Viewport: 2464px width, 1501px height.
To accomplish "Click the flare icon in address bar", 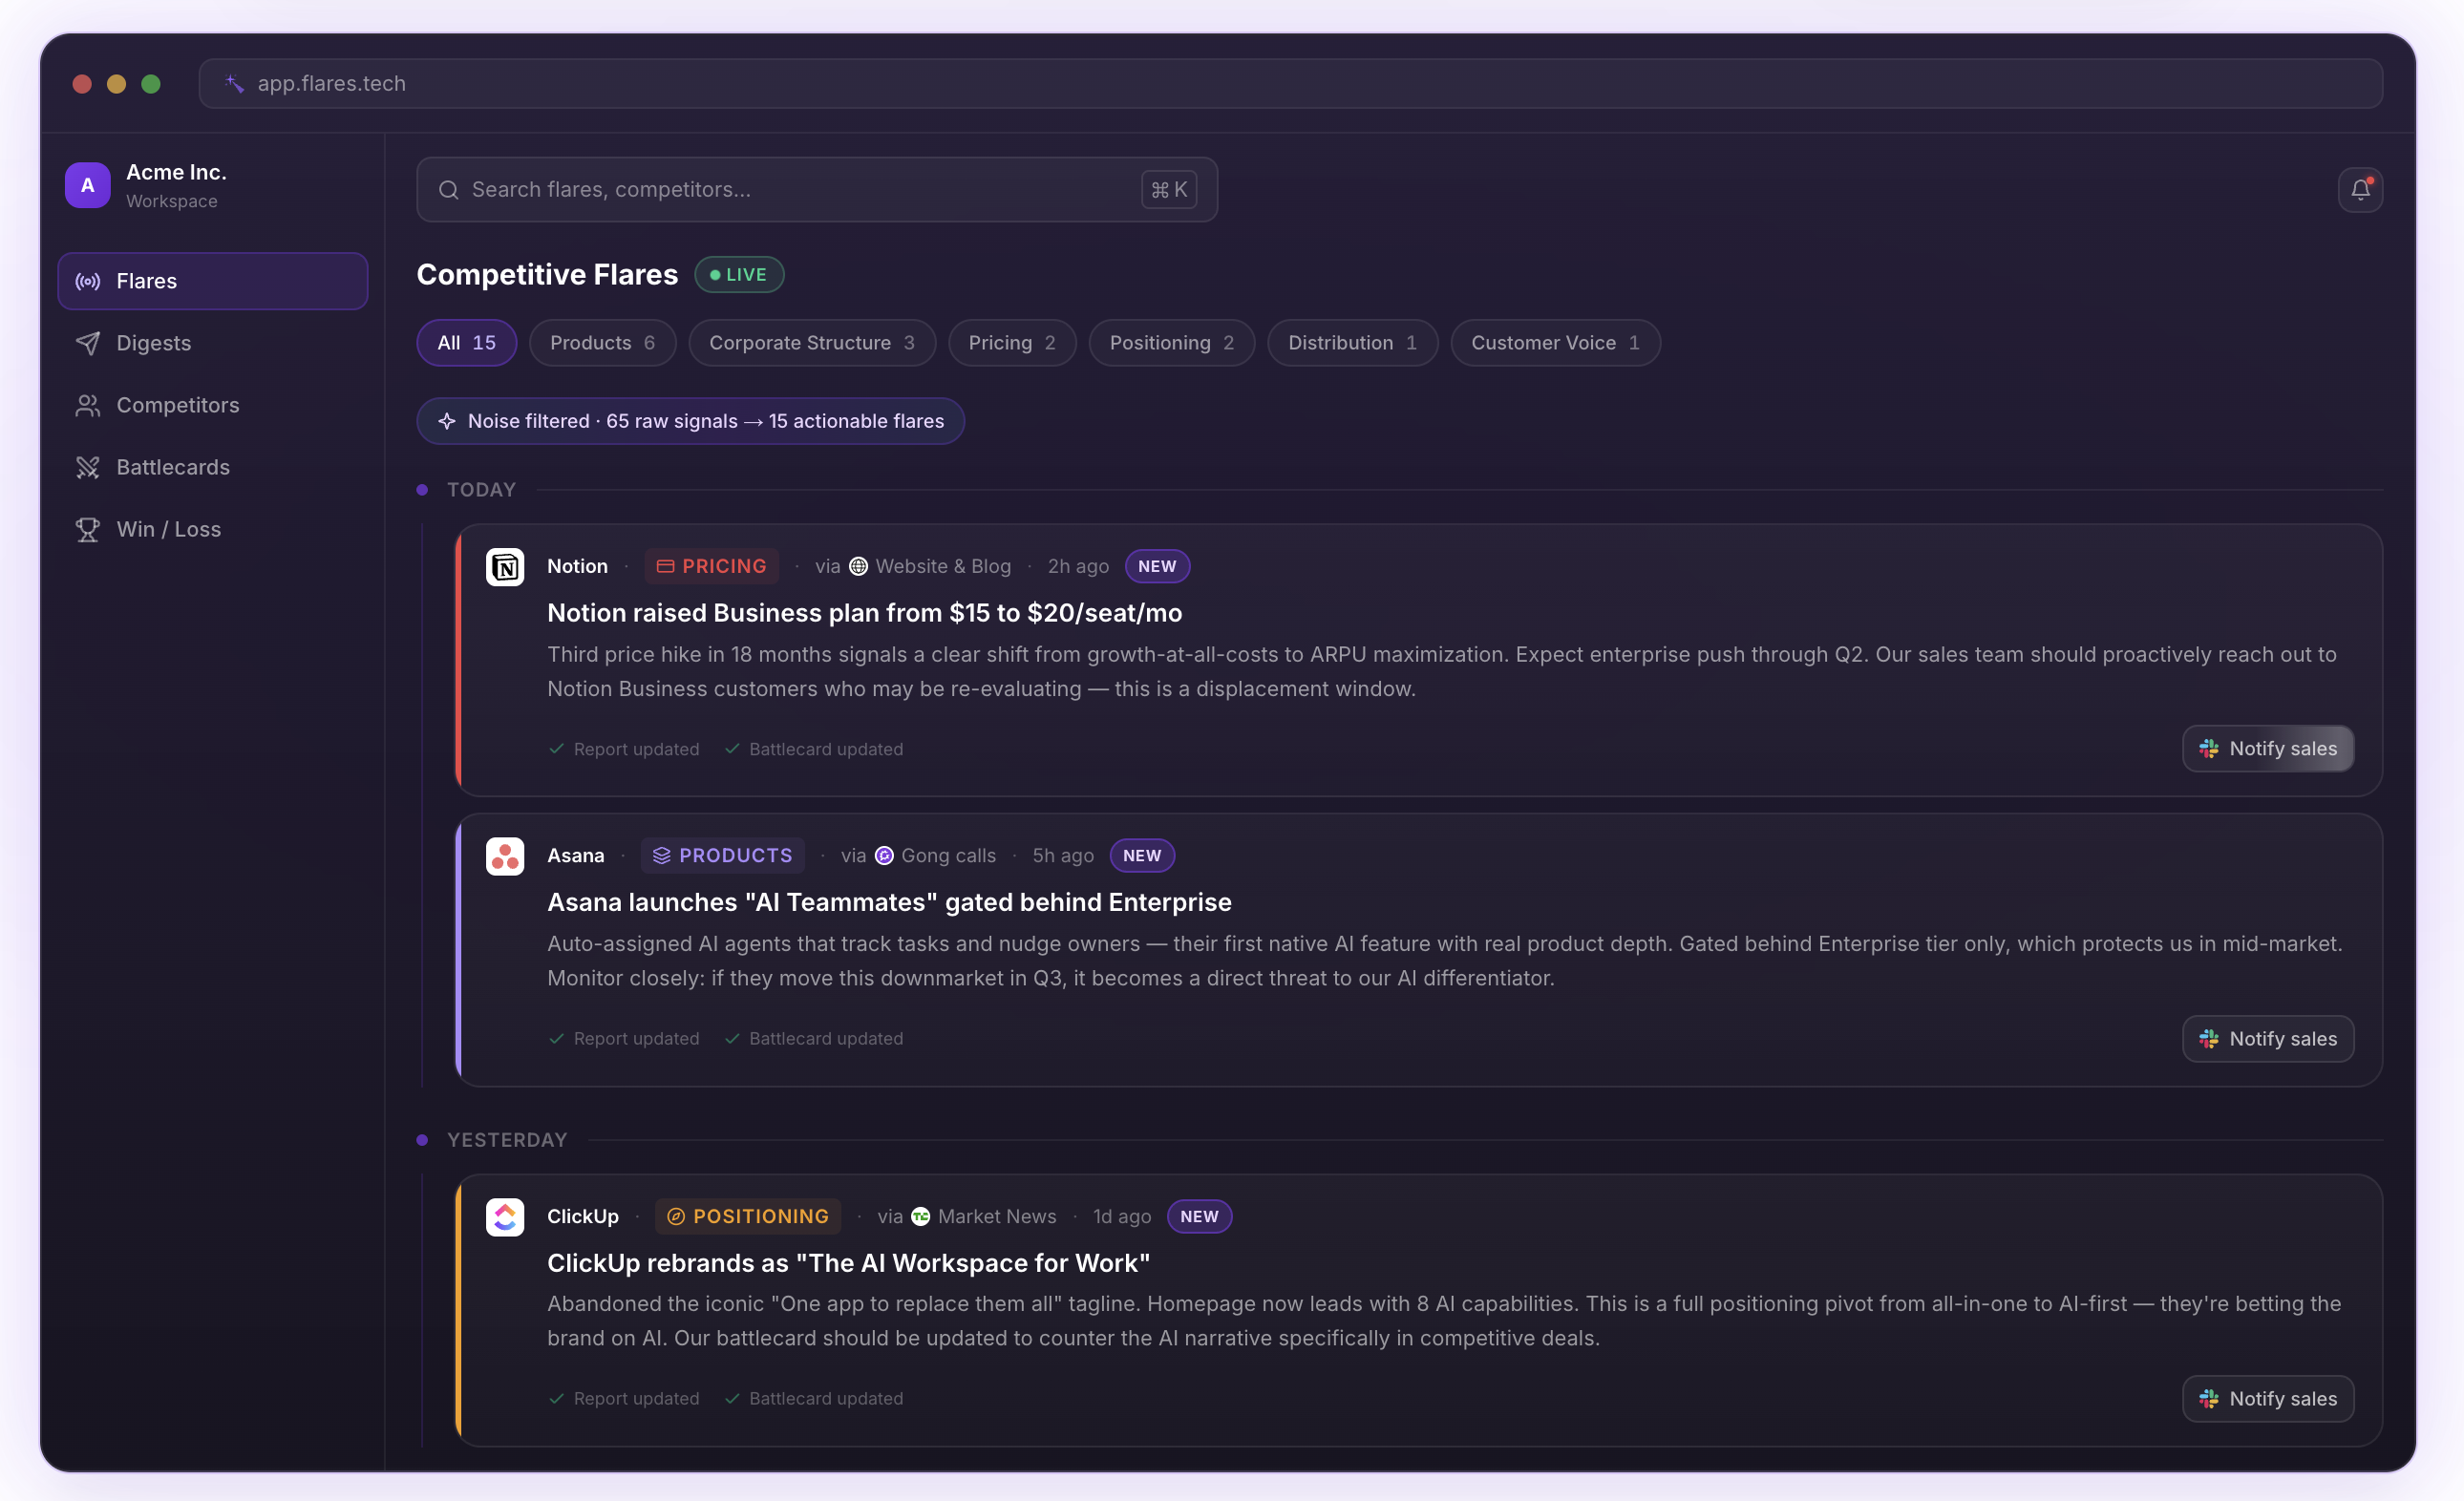I will tap(234, 83).
